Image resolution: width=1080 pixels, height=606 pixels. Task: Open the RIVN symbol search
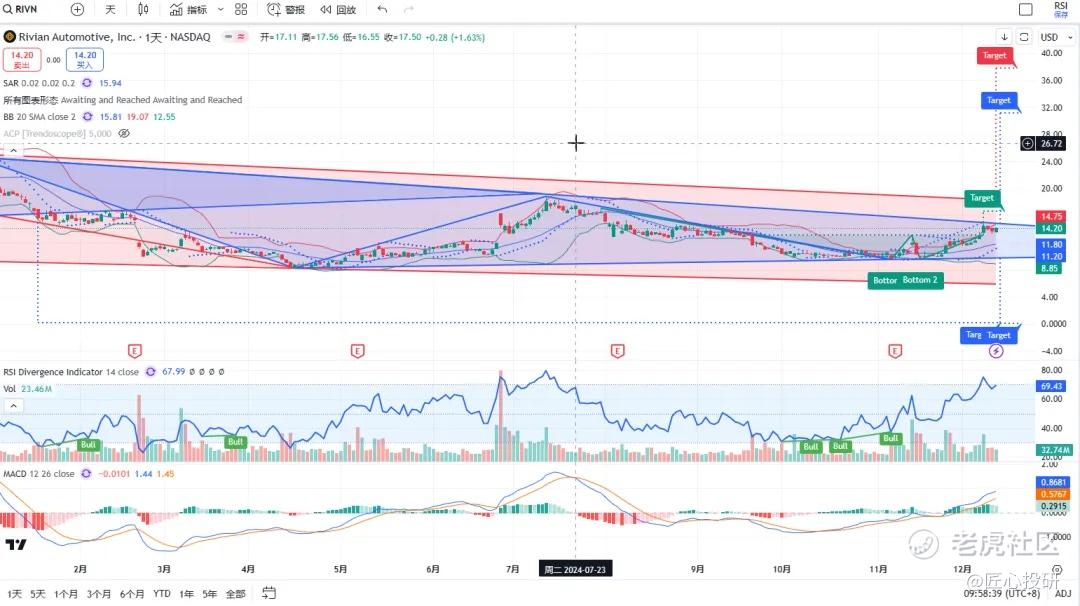click(x=20, y=10)
